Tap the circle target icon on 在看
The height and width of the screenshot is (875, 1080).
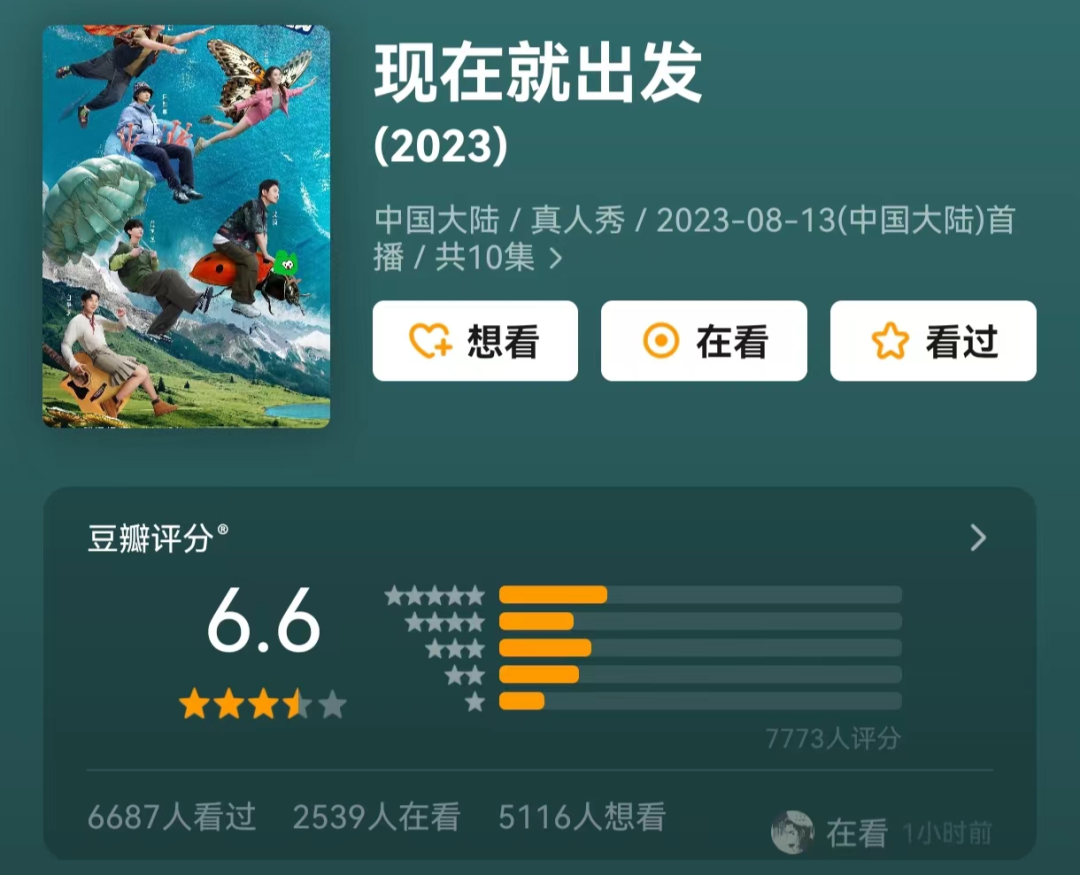(x=661, y=341)
